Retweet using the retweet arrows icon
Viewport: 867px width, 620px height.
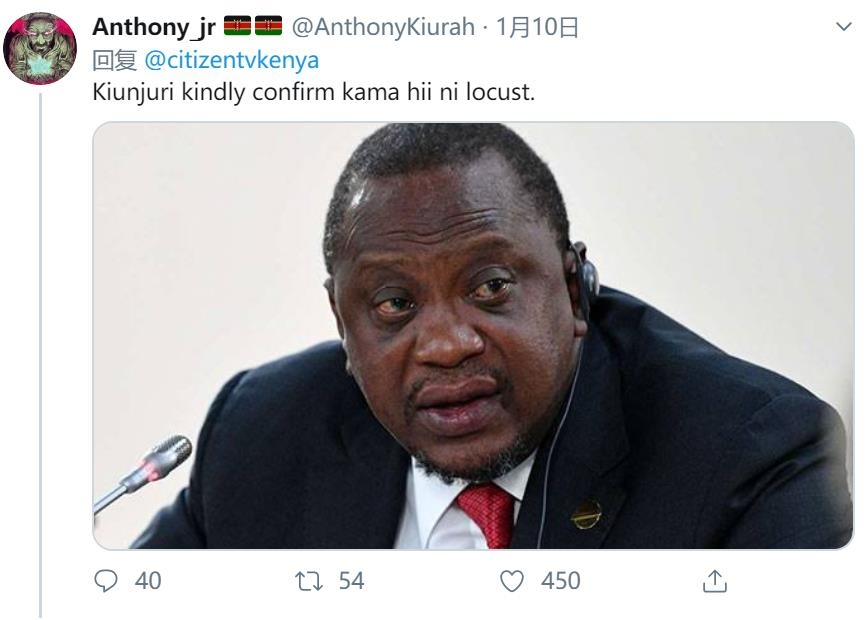pyautogui.click(x=309, y=581)
